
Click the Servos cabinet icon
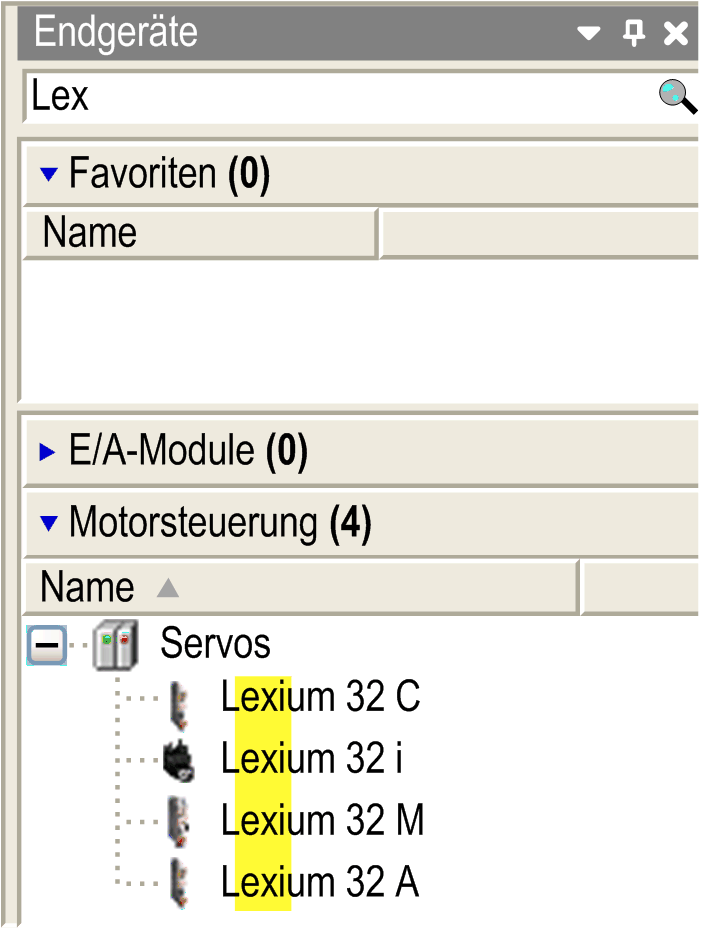click(x=116, y=645)
